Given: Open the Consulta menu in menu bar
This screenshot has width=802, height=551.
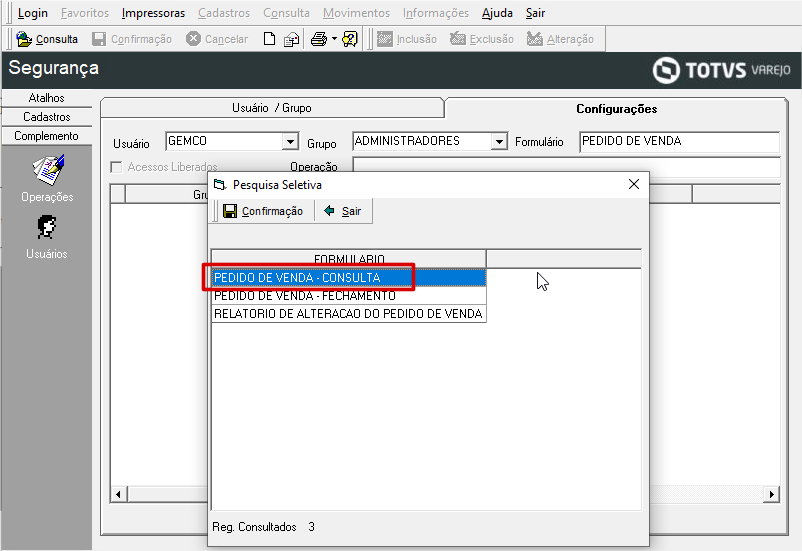Looking at the screenshot, I should point(286,13).
